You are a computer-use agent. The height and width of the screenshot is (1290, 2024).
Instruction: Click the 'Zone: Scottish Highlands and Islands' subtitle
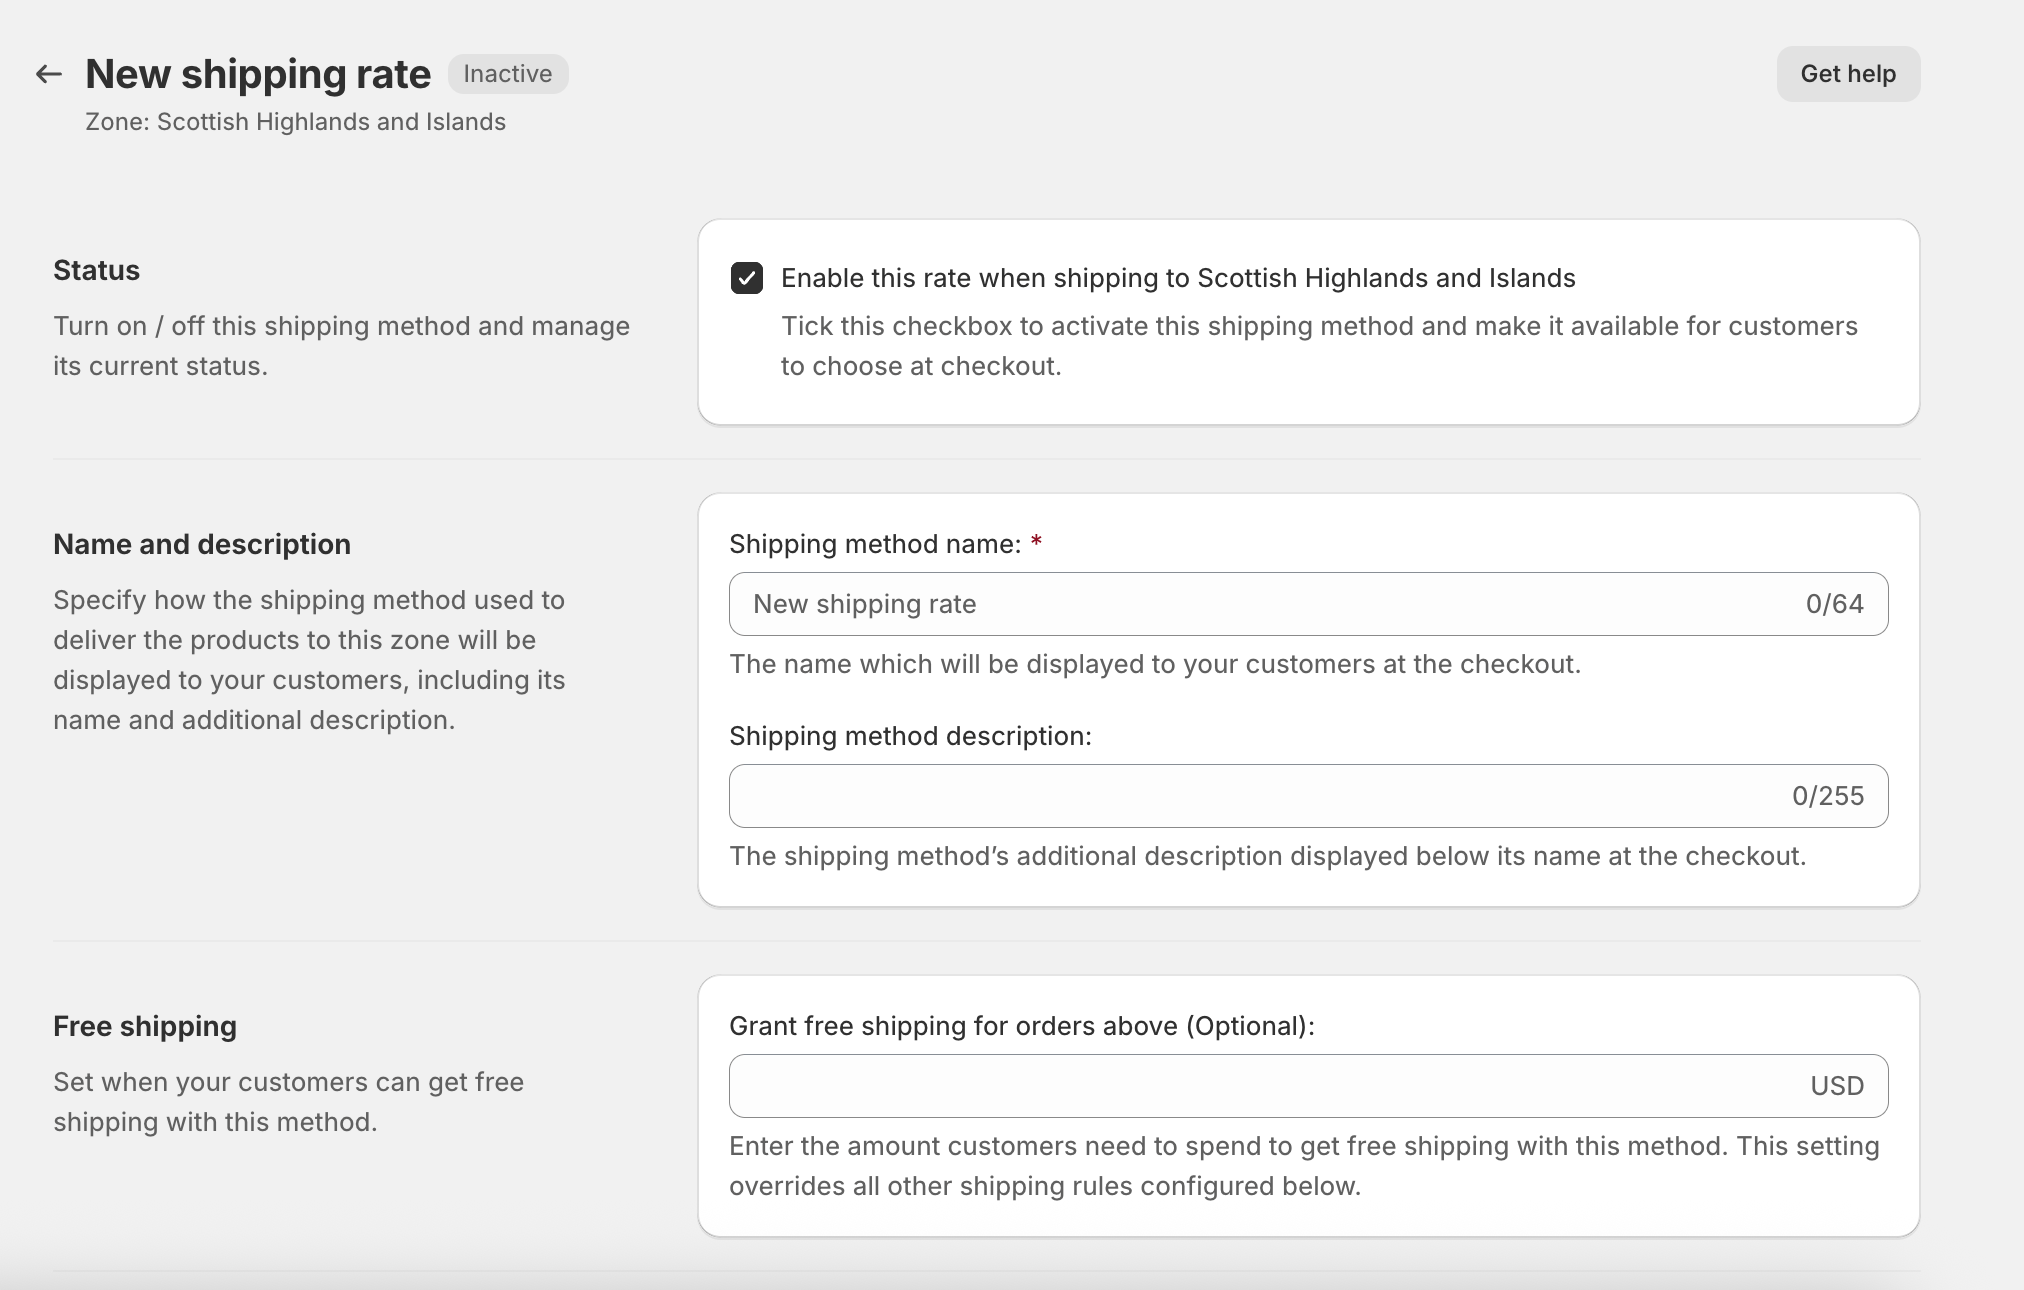[x=296, y=122]
